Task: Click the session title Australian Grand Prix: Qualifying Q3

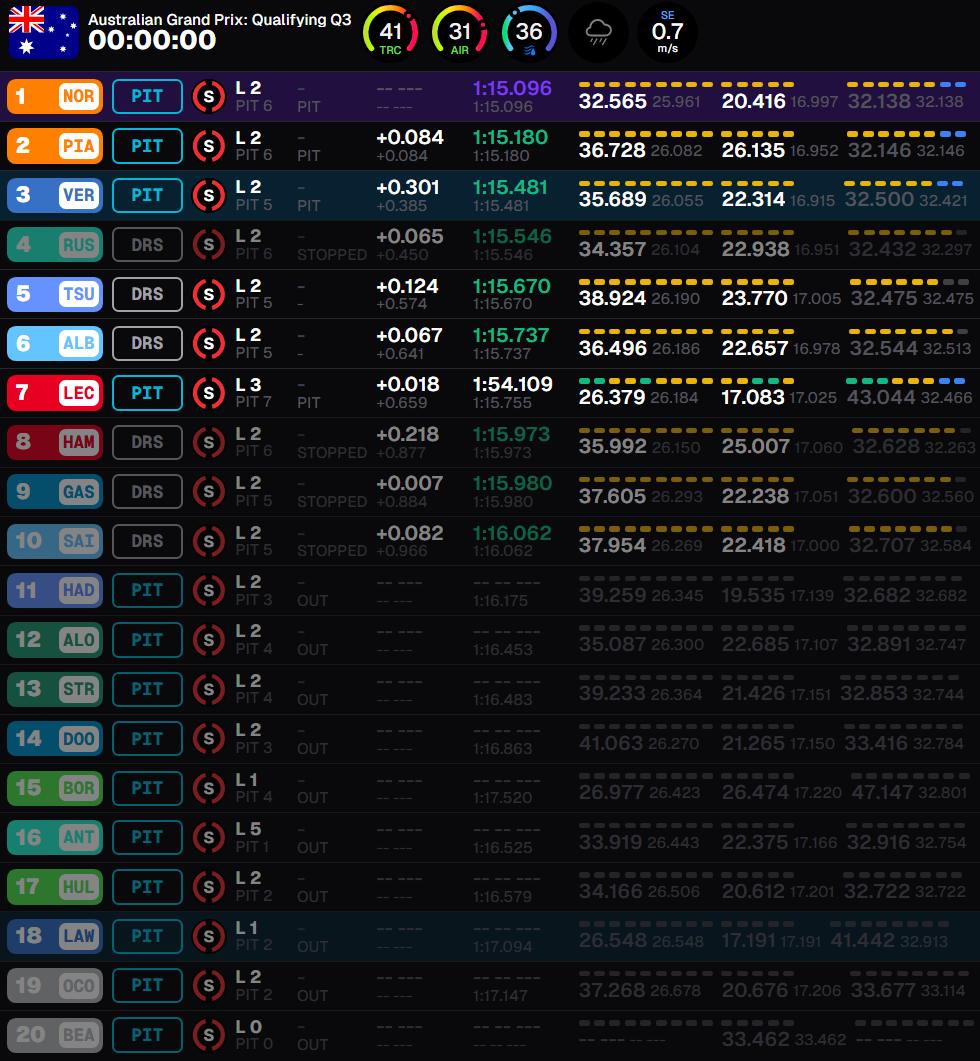Action: tap(220, 20)
